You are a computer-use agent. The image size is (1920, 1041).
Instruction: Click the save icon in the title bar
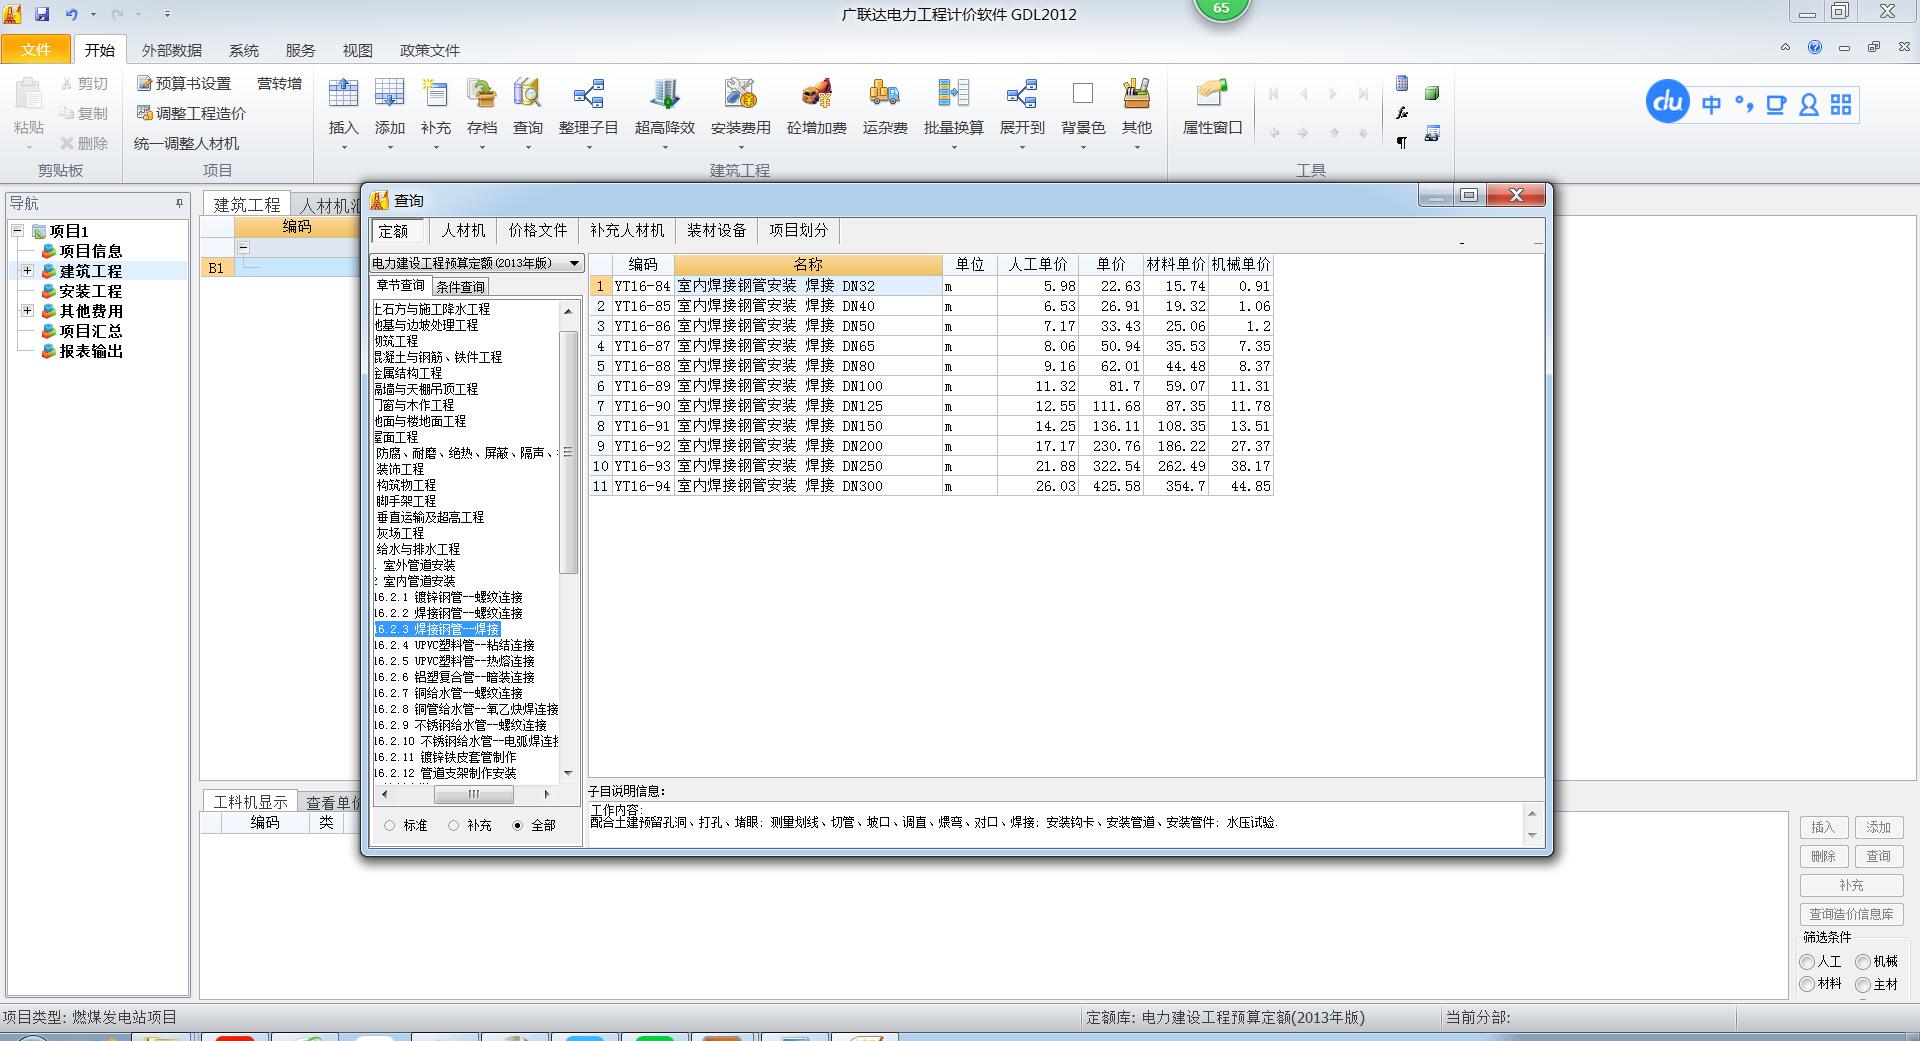tap(42, 14)
